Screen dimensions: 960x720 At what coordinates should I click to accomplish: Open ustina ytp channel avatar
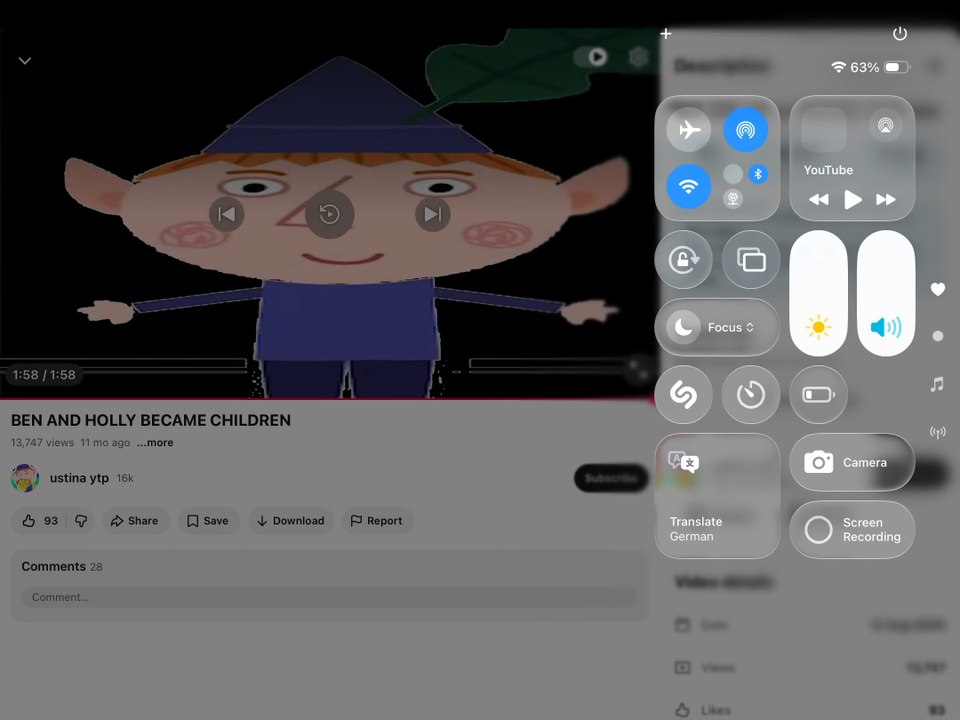point(24,478)
